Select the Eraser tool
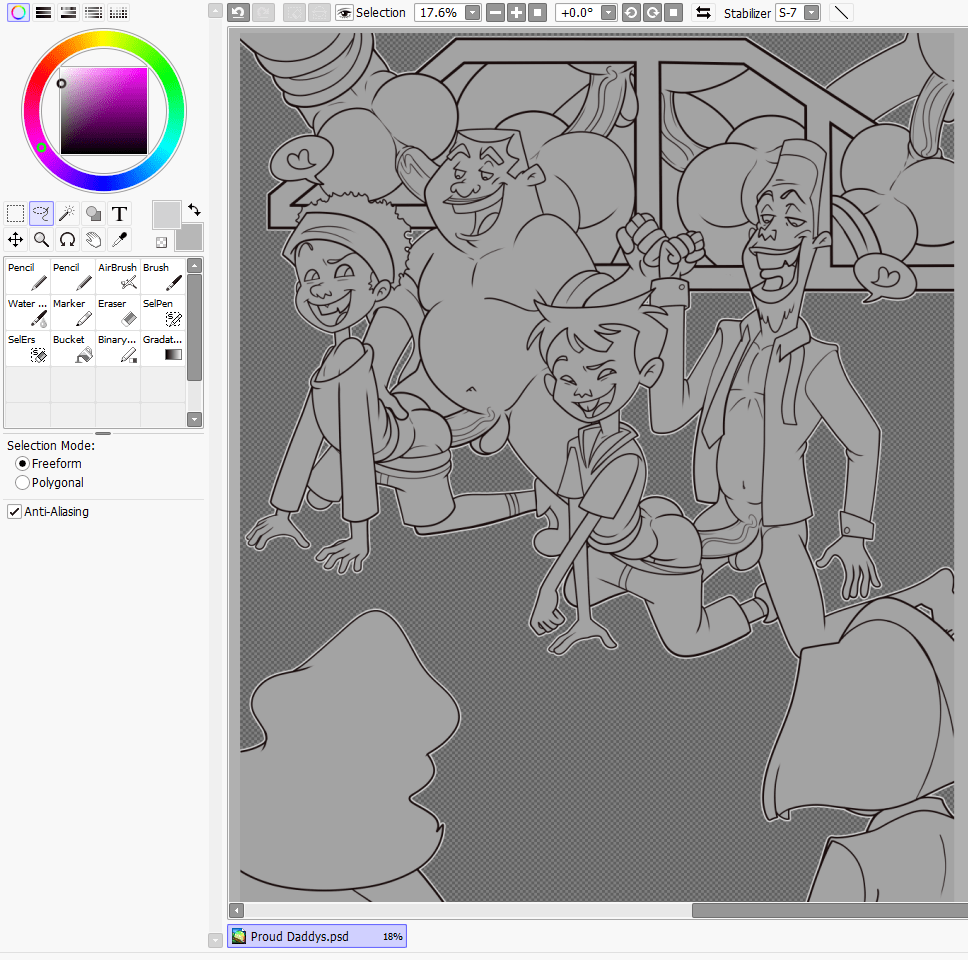 [x=117, y=311]
